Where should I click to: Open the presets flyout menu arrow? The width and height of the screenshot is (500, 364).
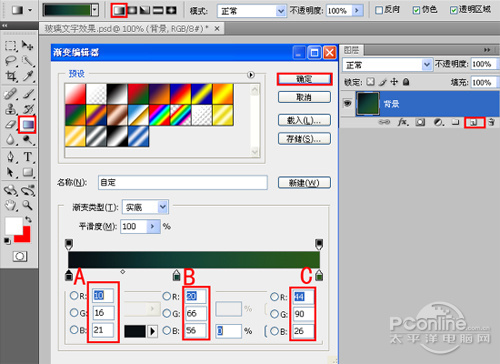pos(251,75)
